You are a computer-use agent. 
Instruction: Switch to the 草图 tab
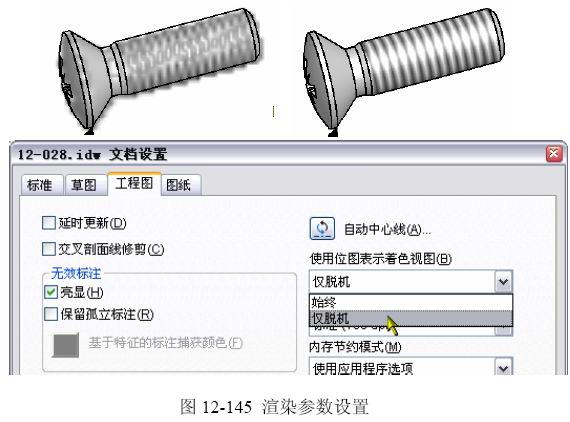85,185
